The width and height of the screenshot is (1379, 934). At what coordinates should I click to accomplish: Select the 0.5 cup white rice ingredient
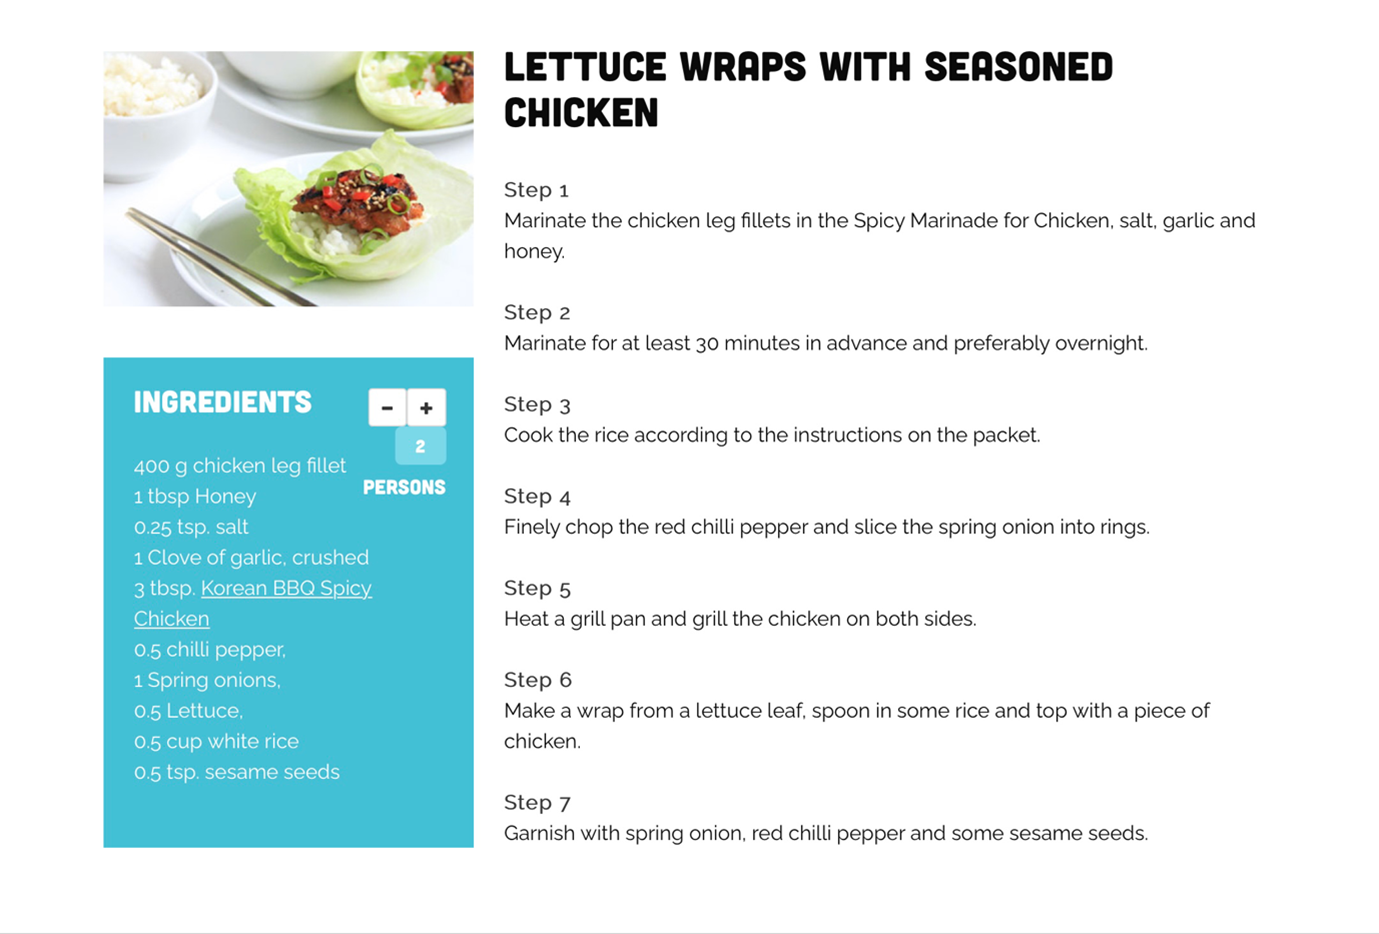coord(216,741)
